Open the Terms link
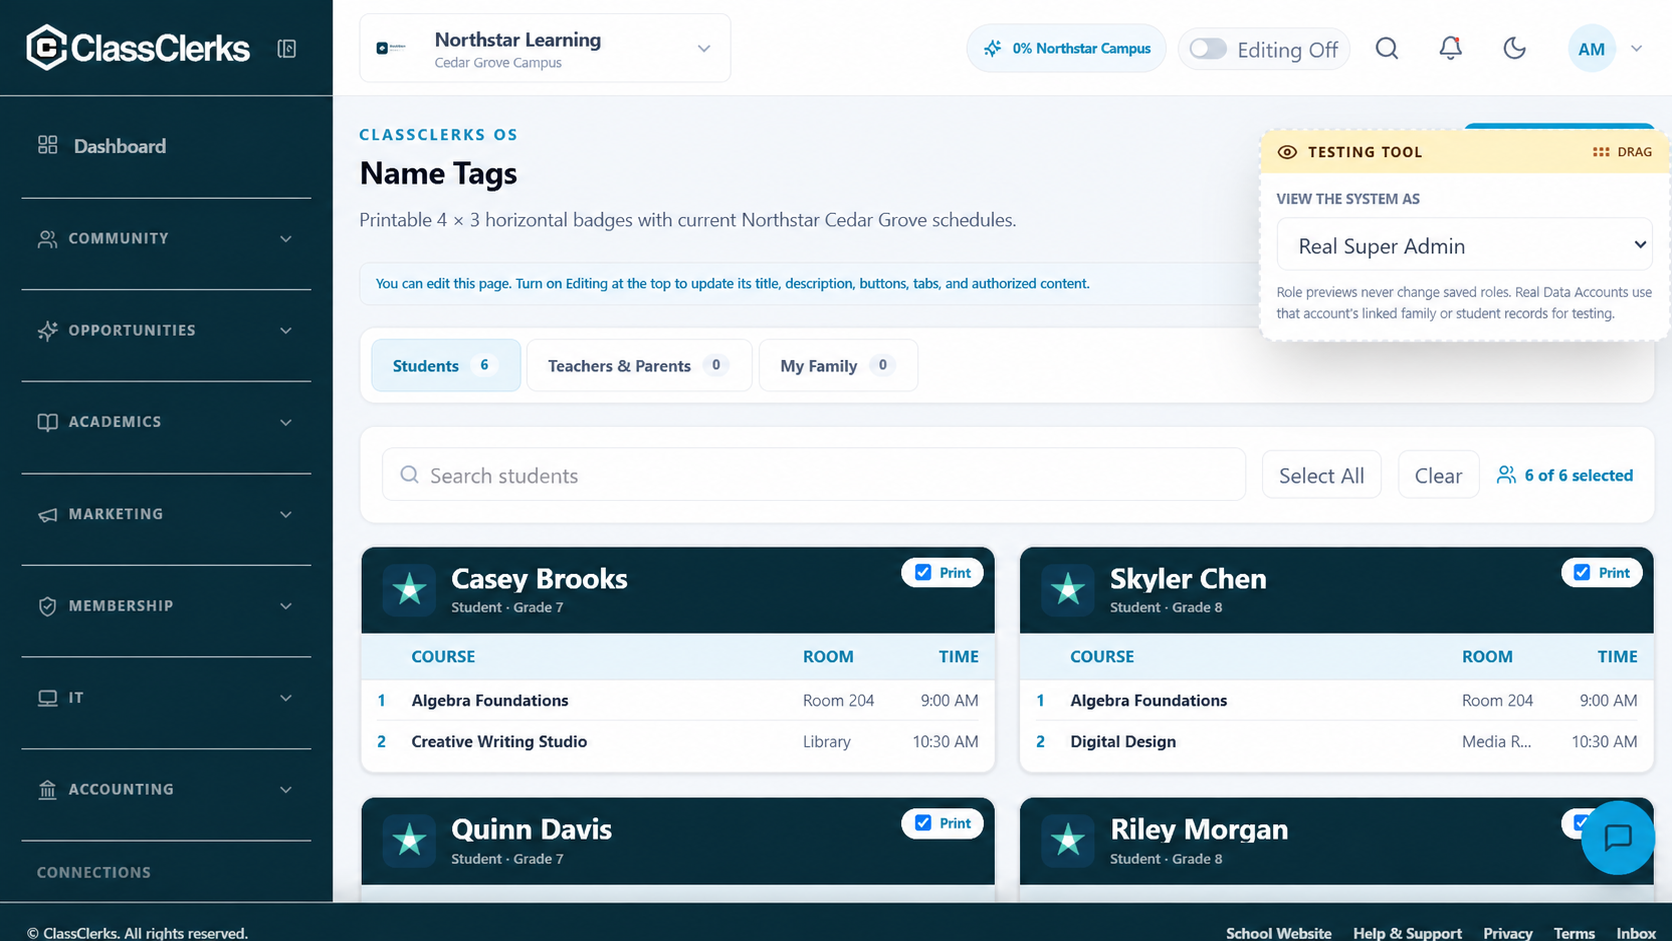Image resolution: width=1672 pixels, height=941 pixels. tap(1574, 933)
